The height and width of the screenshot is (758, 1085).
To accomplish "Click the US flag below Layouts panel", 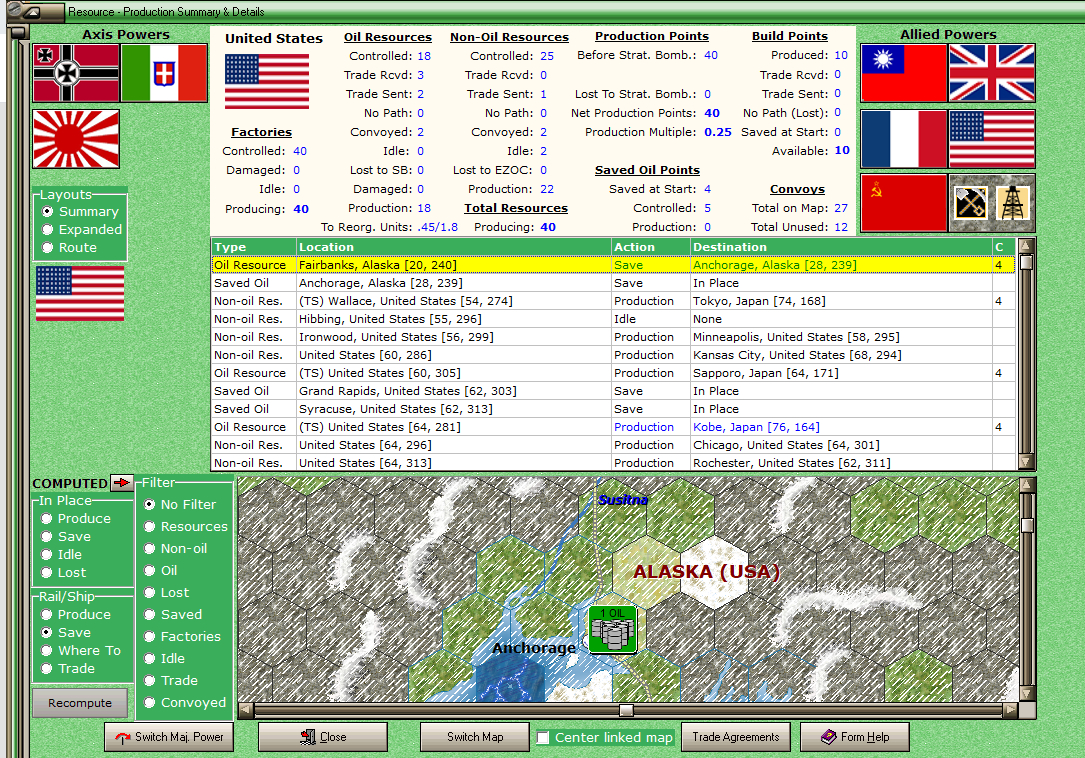I will point(80,294).
